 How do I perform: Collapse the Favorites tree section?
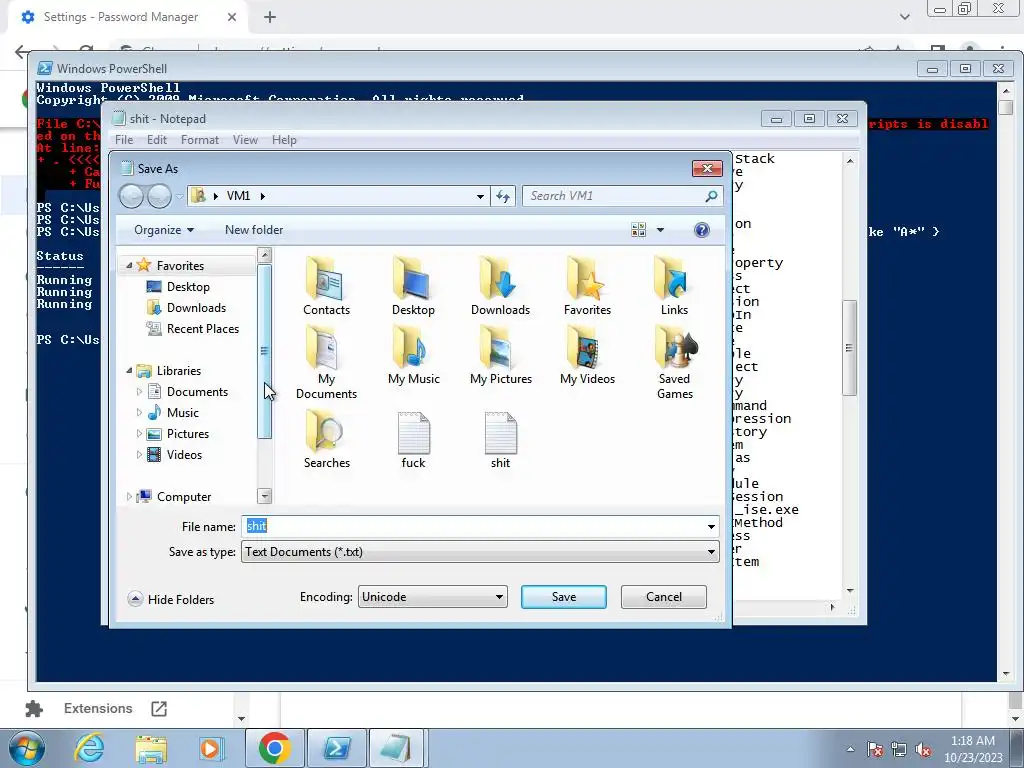pyautogui.click(x=129, y=265)
